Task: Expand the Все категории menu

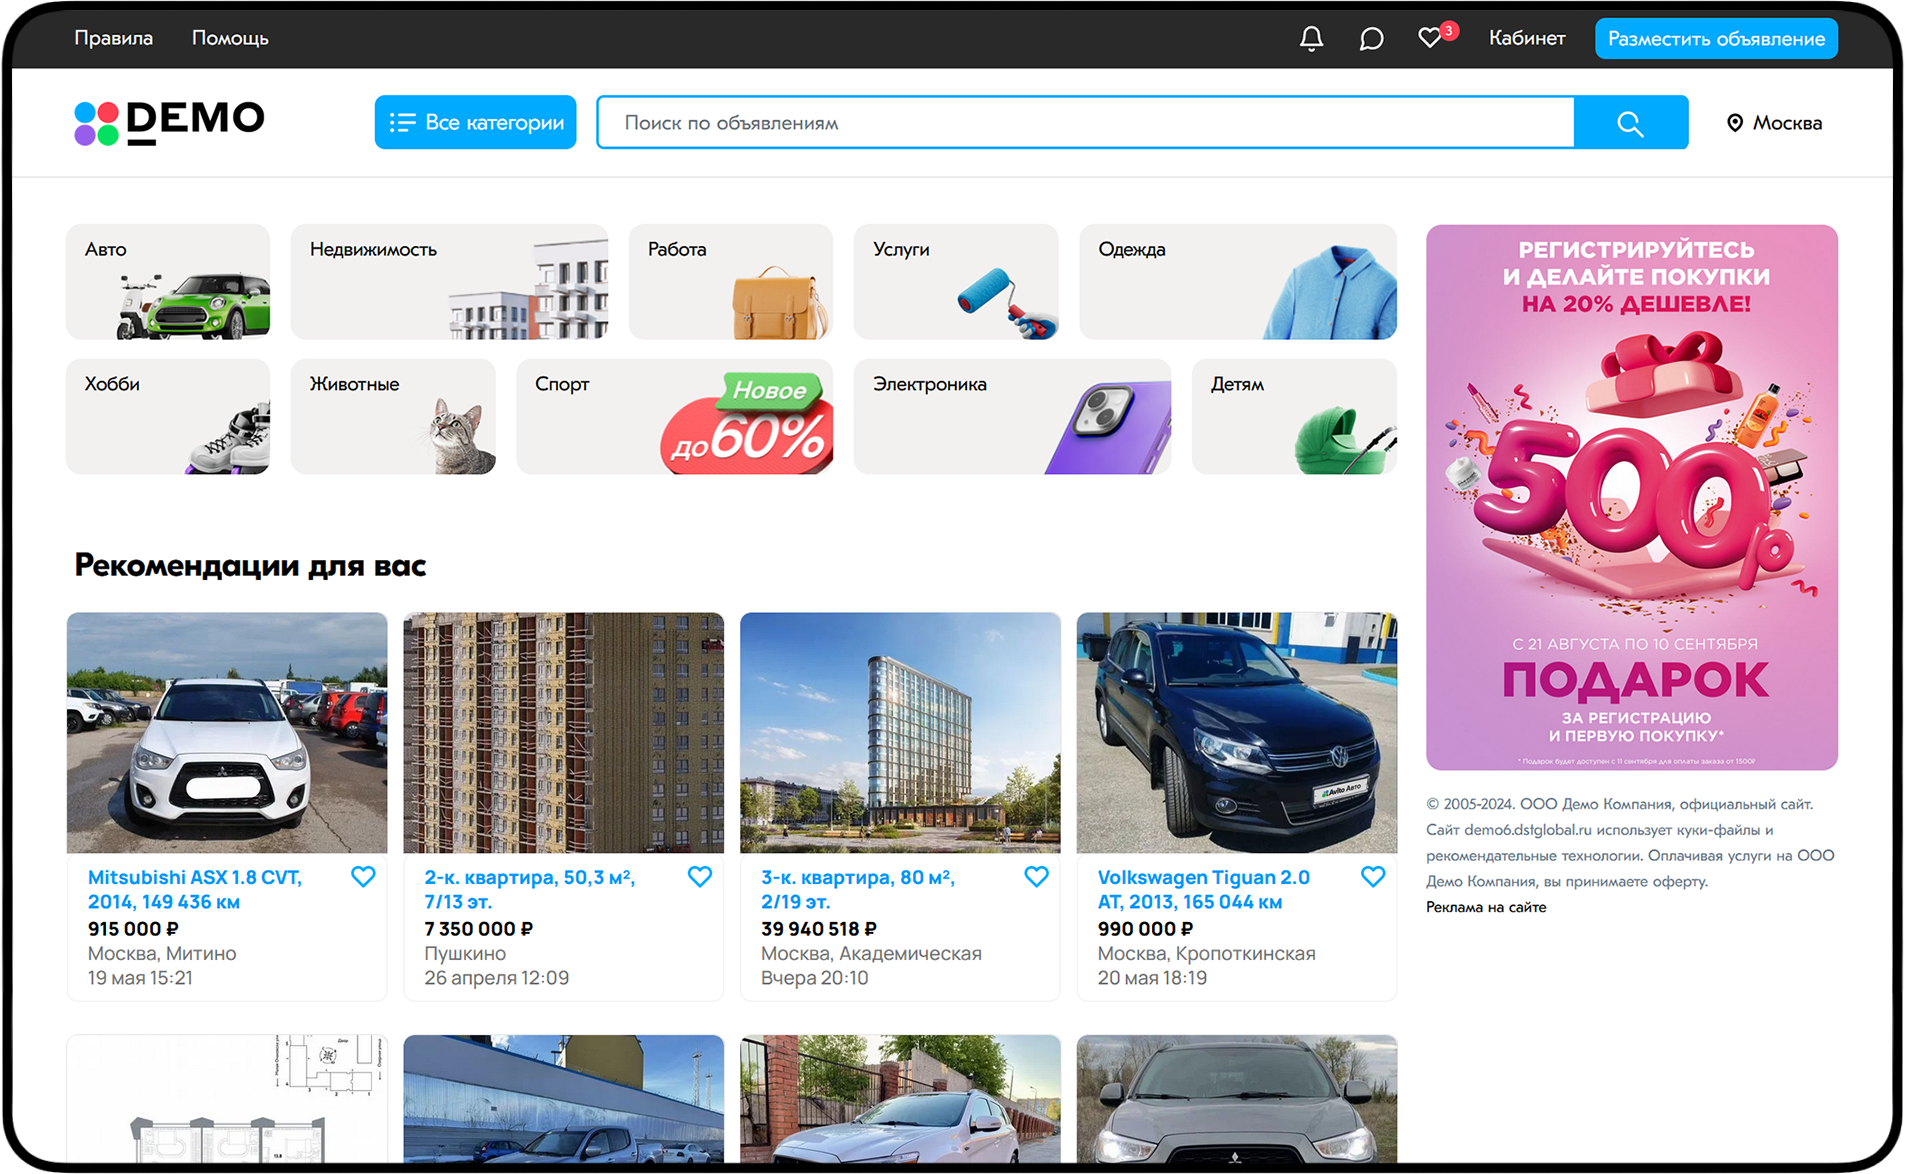Action: (x=475, y=122)
